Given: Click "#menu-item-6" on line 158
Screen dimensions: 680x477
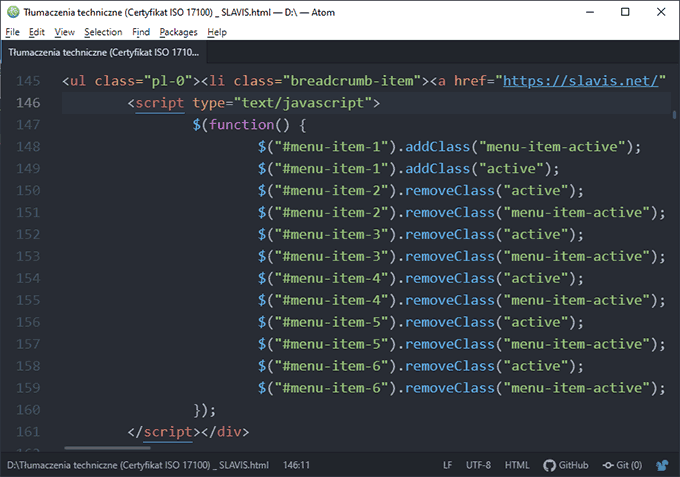Looking at the screenshot, I should click(331, 366).
